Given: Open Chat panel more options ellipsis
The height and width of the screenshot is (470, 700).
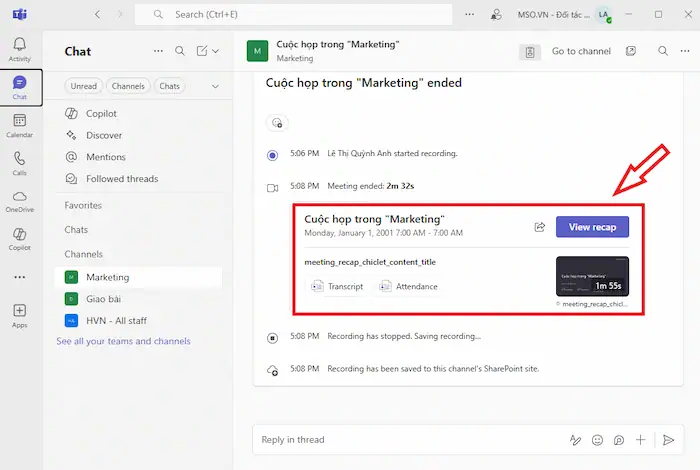Looking at the screenshot, I should 158,51.
